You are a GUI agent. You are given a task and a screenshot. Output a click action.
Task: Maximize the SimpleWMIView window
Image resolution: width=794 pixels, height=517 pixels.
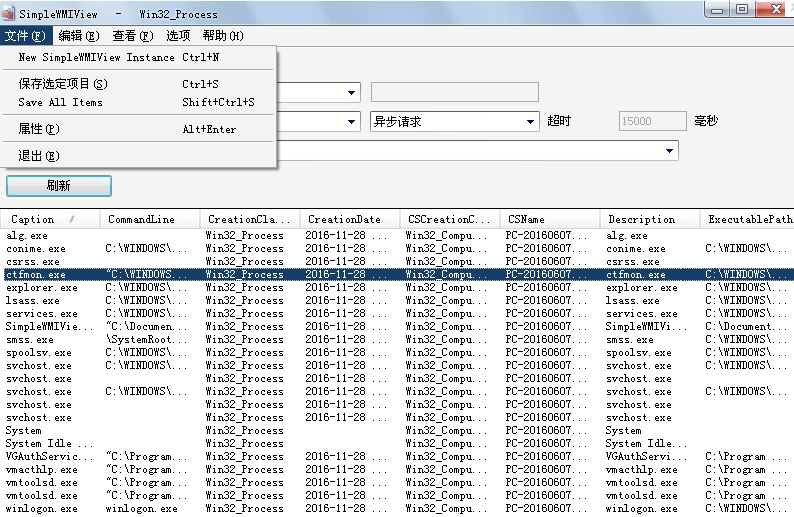pos(742,10)
